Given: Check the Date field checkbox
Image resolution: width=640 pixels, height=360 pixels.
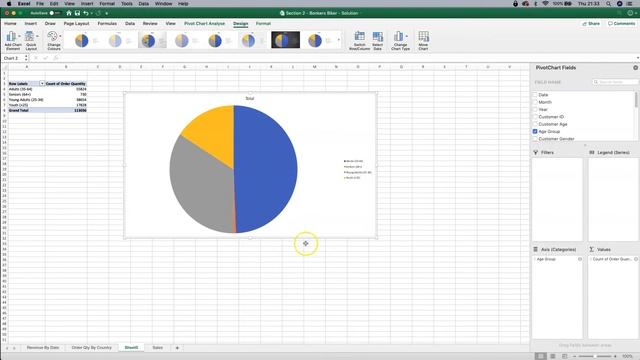Looking at the screenshot, I should click(x=535, y=95).
